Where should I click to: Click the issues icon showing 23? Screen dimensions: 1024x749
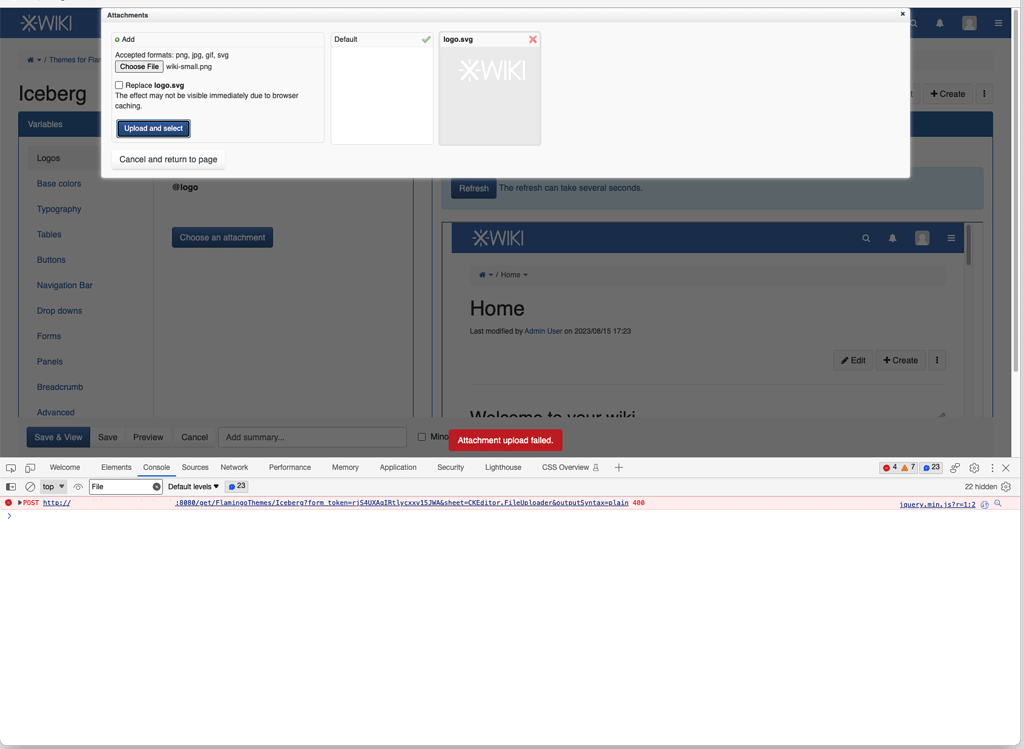point(930,467)
